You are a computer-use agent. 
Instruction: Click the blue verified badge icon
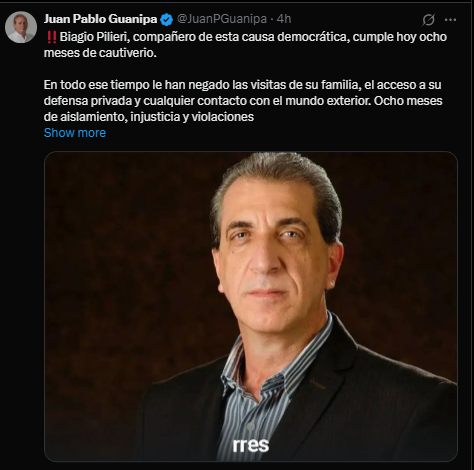click(166, 20)
